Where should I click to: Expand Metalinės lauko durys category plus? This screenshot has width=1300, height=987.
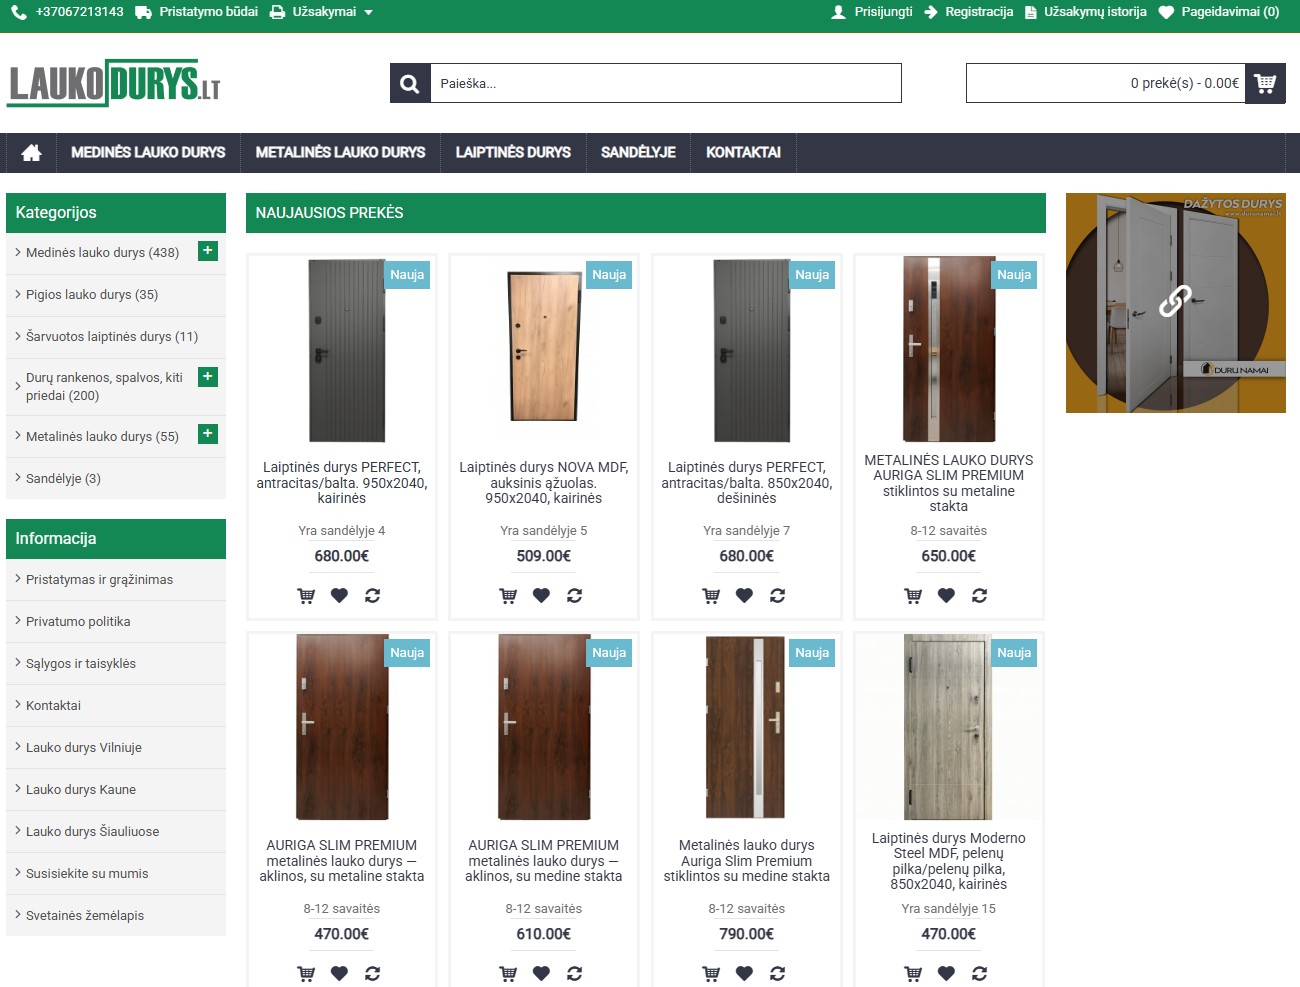pyautogui.click(x=208, y=434)
